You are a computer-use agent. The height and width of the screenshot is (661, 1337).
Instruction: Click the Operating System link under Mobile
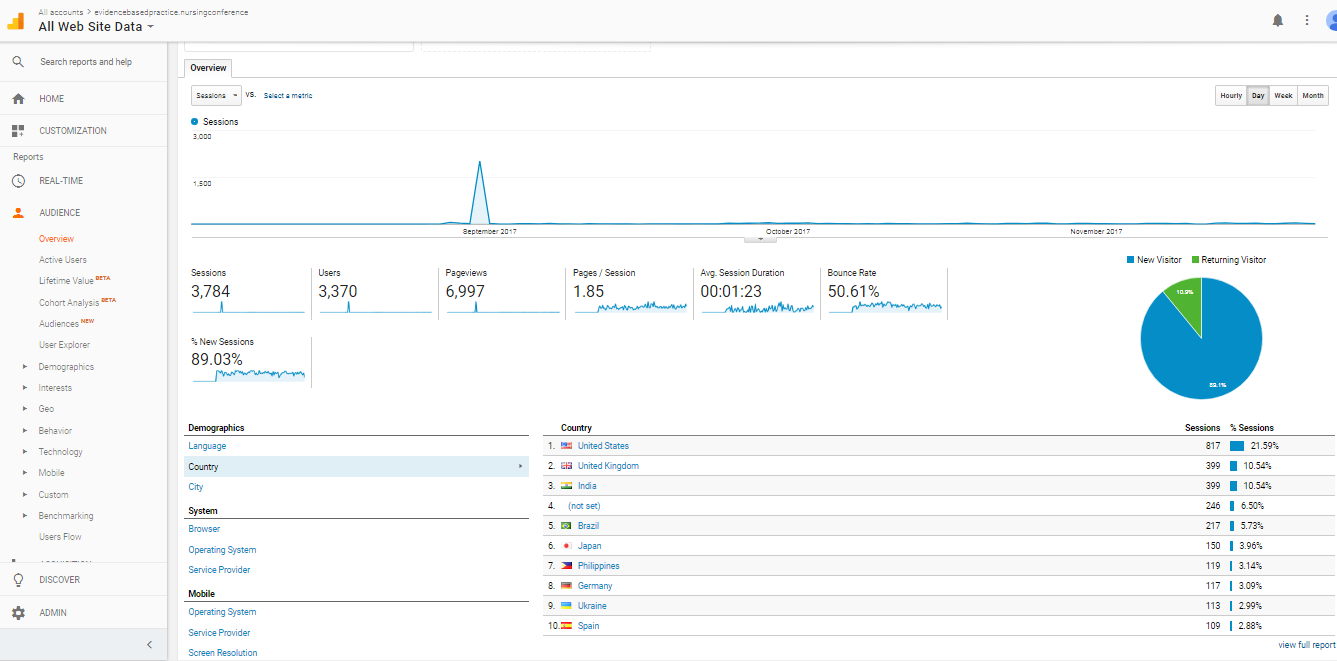click(x=222, y=612)
